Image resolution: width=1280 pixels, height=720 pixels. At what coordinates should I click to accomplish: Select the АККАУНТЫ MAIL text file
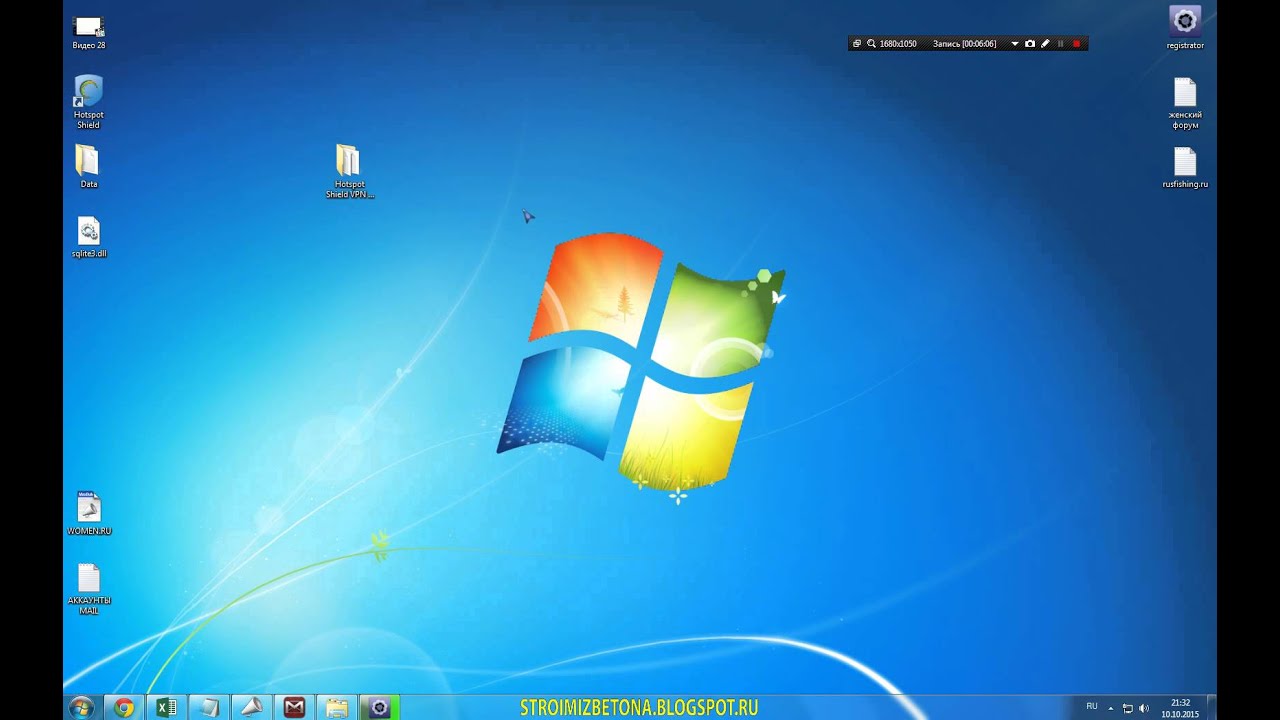click(x=89, y=589)
